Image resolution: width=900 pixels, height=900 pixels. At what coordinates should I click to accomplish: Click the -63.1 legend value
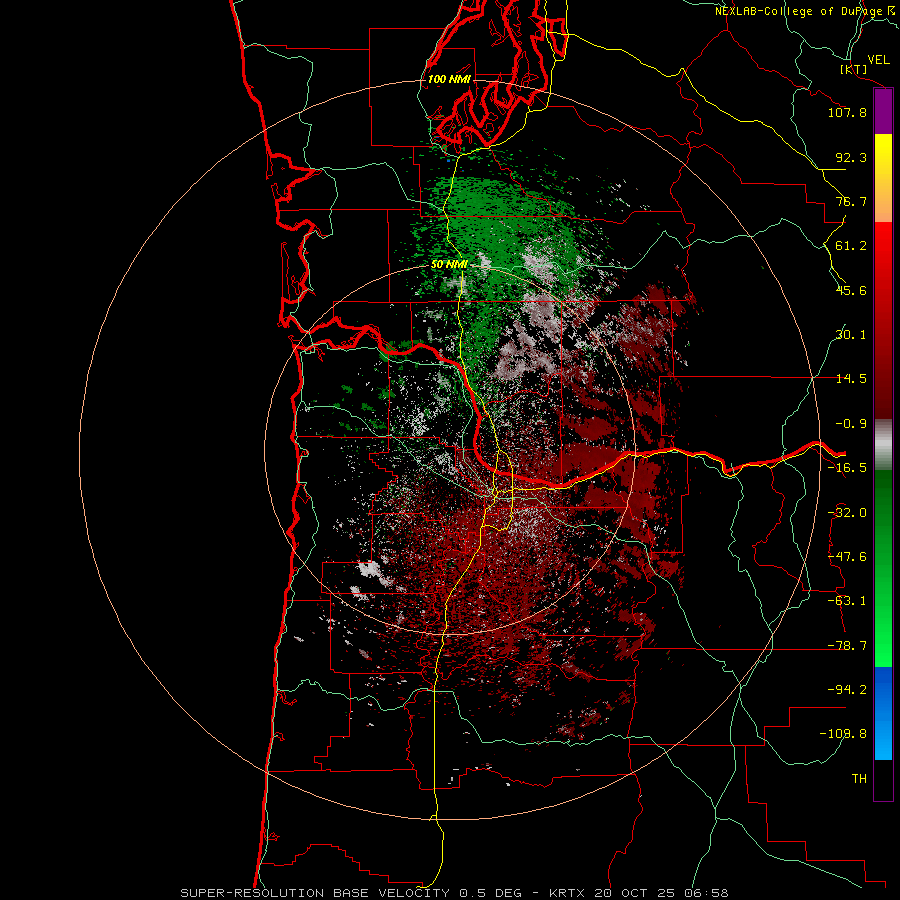pyautogui.click(x=847, y=601)
